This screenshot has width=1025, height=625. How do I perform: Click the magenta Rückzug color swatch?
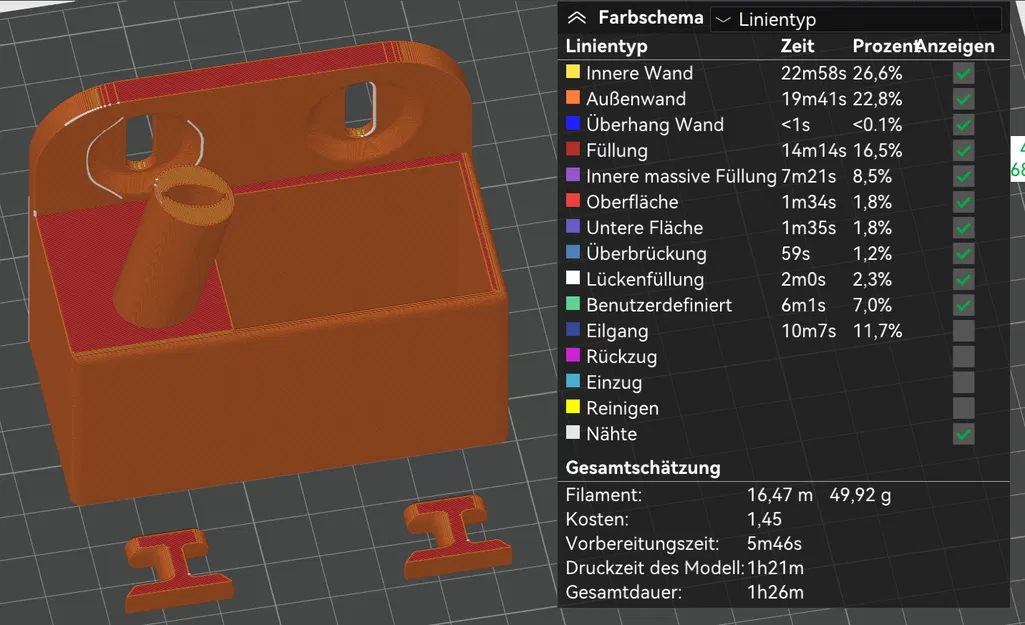[573, 355]
